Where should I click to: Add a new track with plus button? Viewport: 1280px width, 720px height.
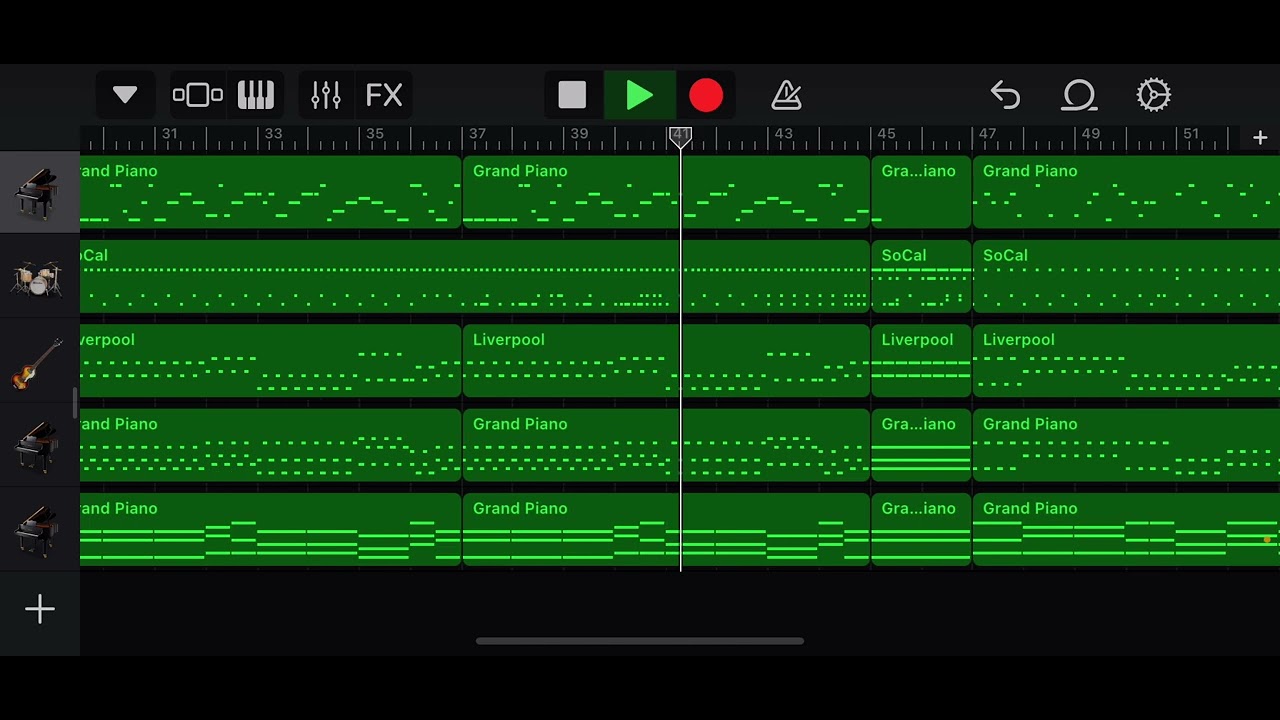click(40, 609)
